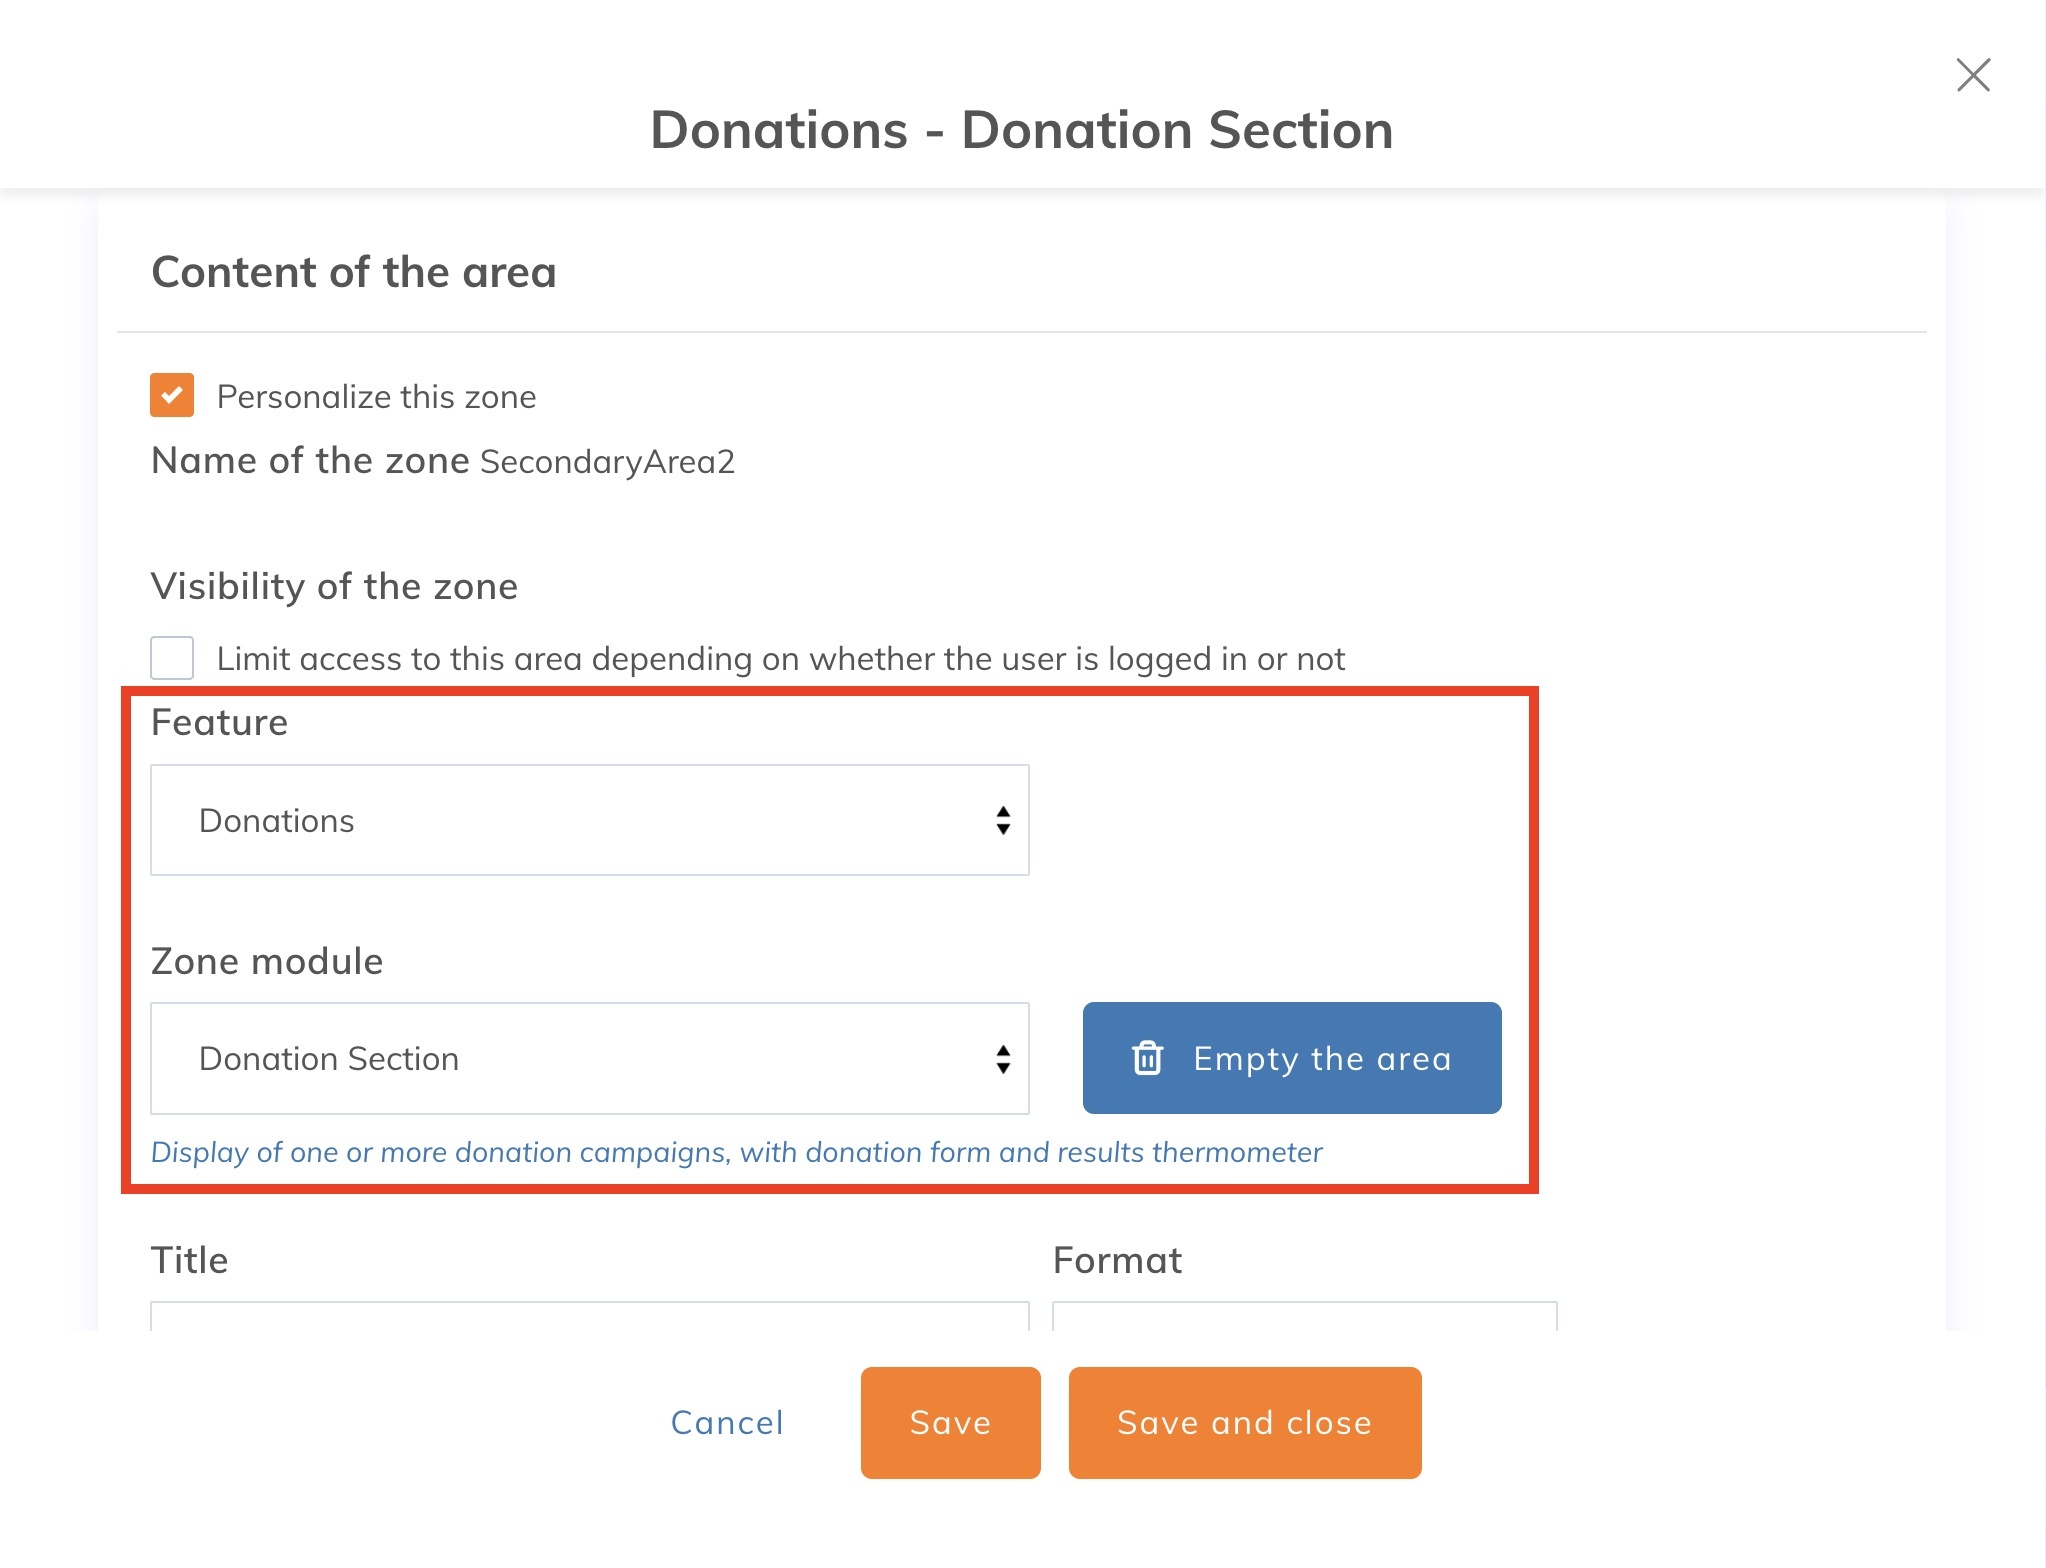
Task: Click the Save and close button
Action: (1245, 1422)
